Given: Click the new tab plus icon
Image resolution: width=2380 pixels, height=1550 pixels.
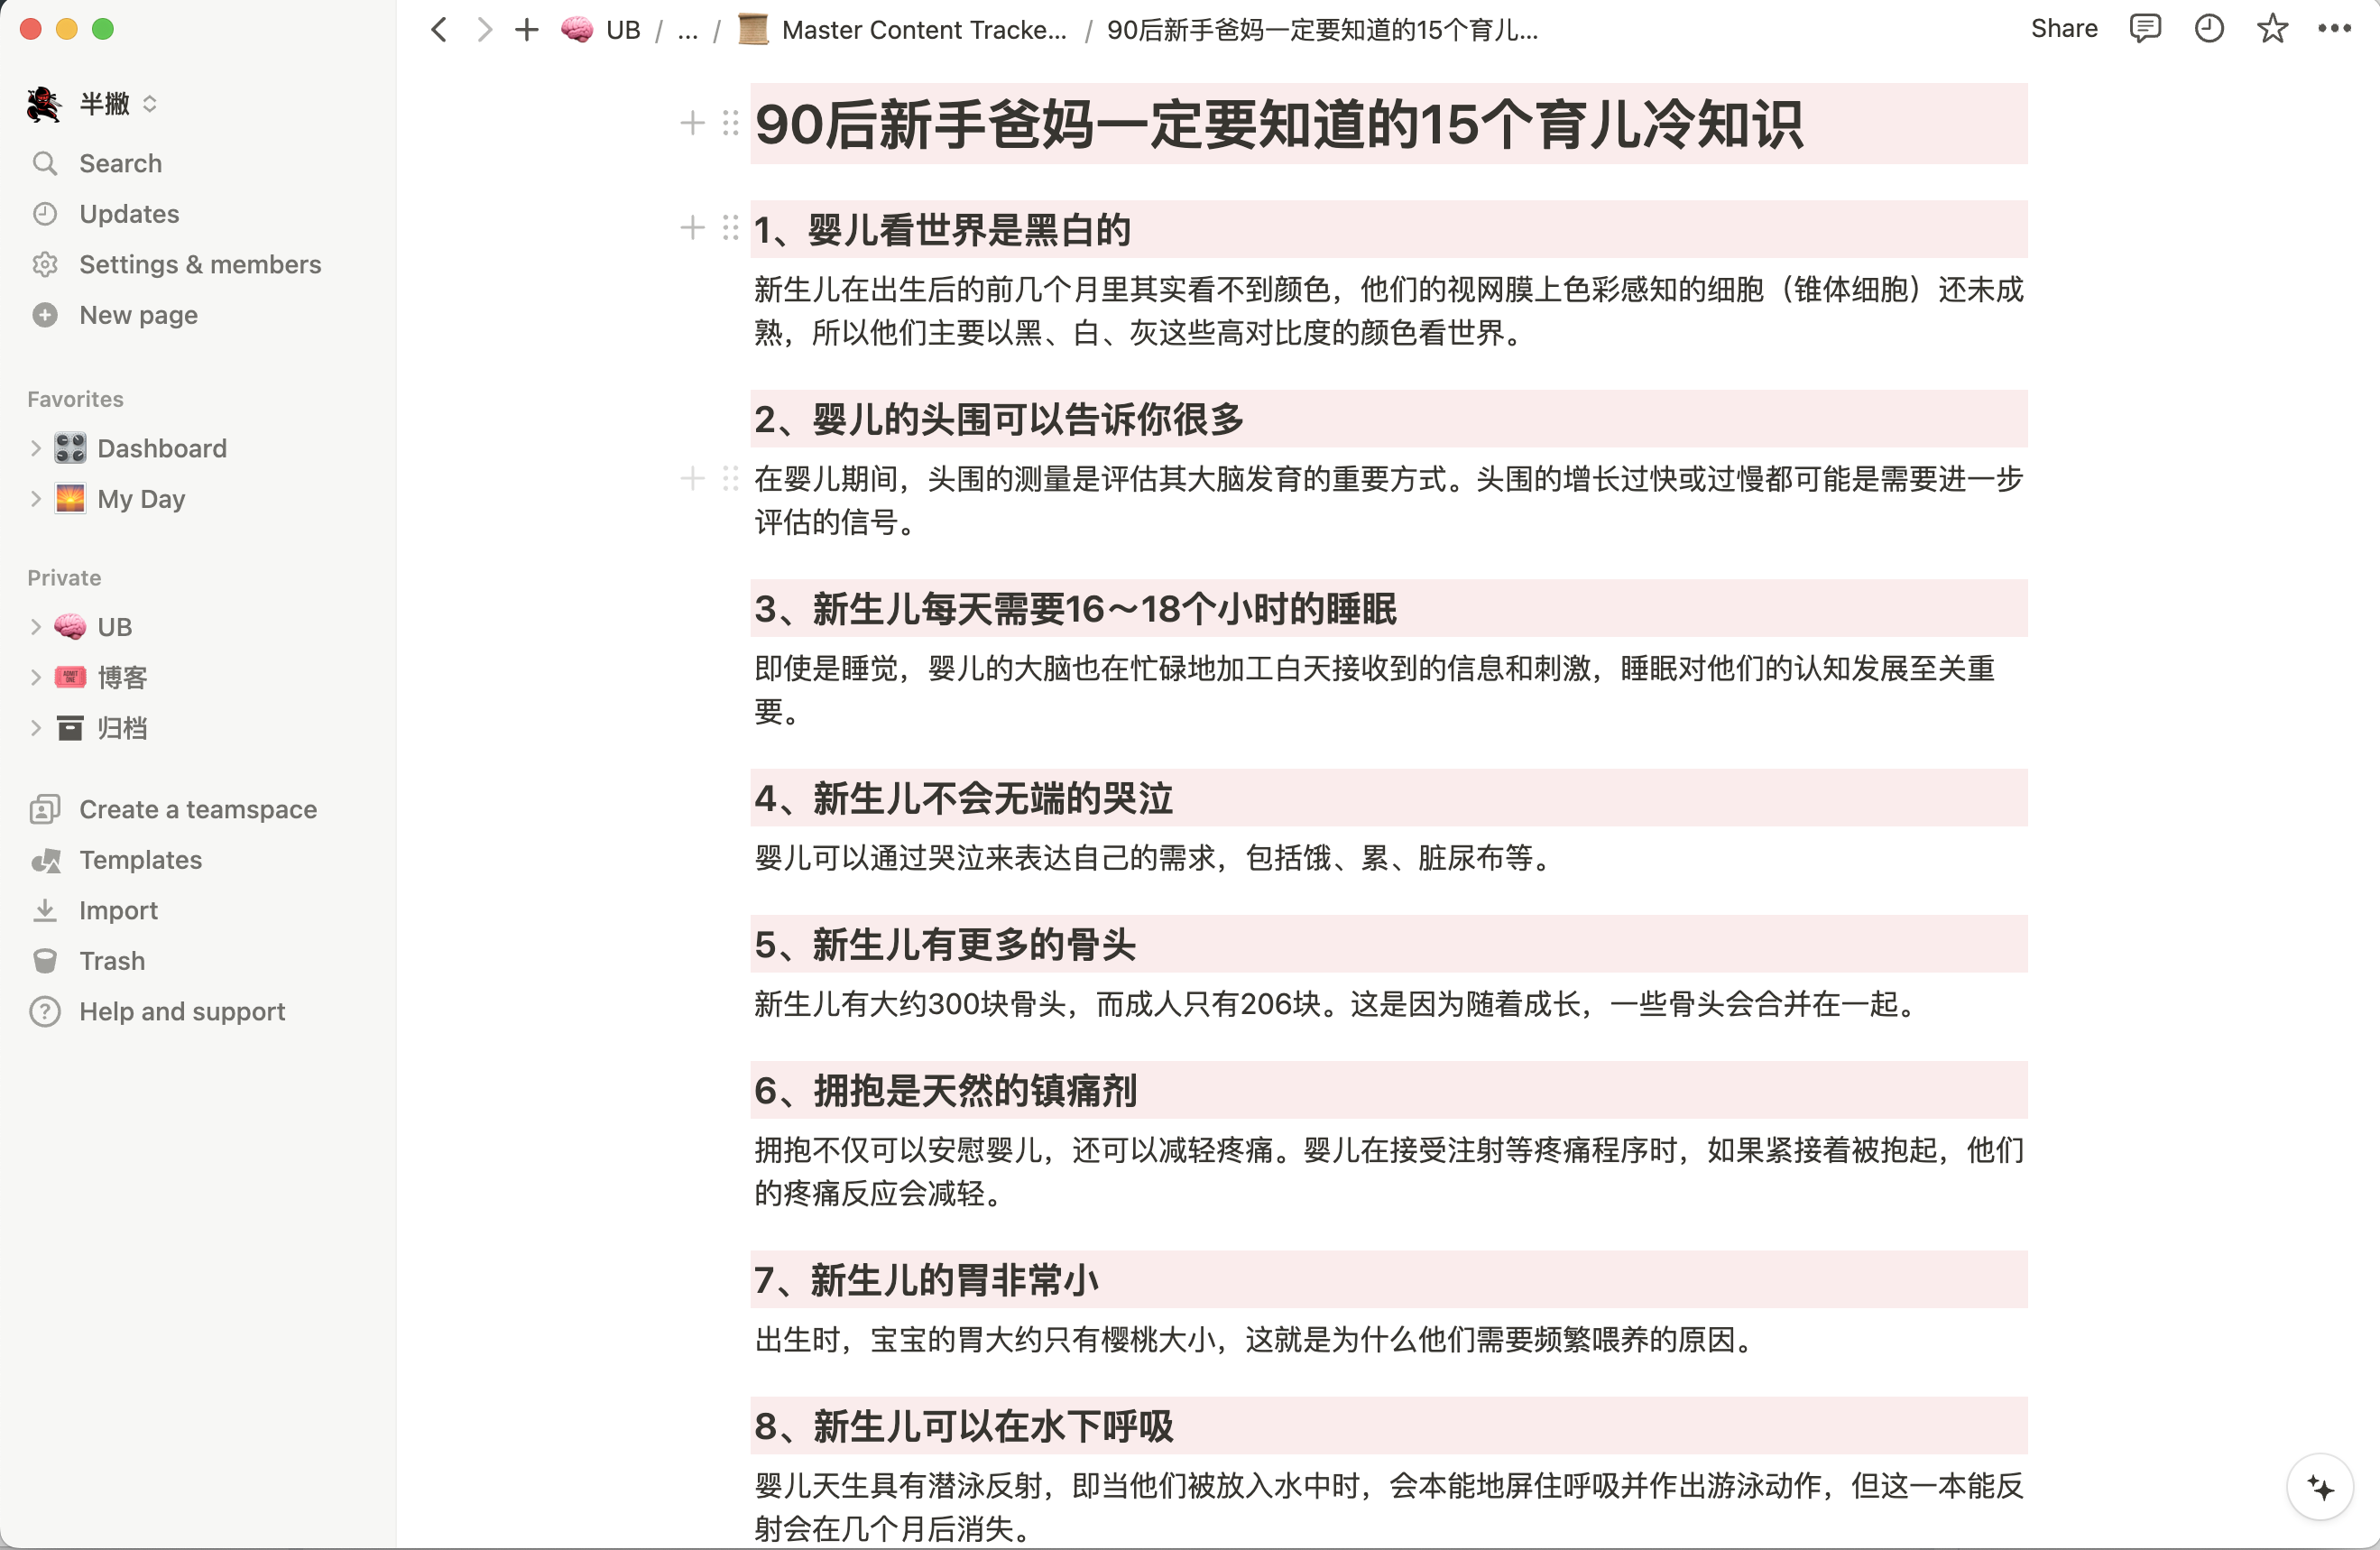Looking at the screenshot, I should pyautogui.click(x=526, y=30).
